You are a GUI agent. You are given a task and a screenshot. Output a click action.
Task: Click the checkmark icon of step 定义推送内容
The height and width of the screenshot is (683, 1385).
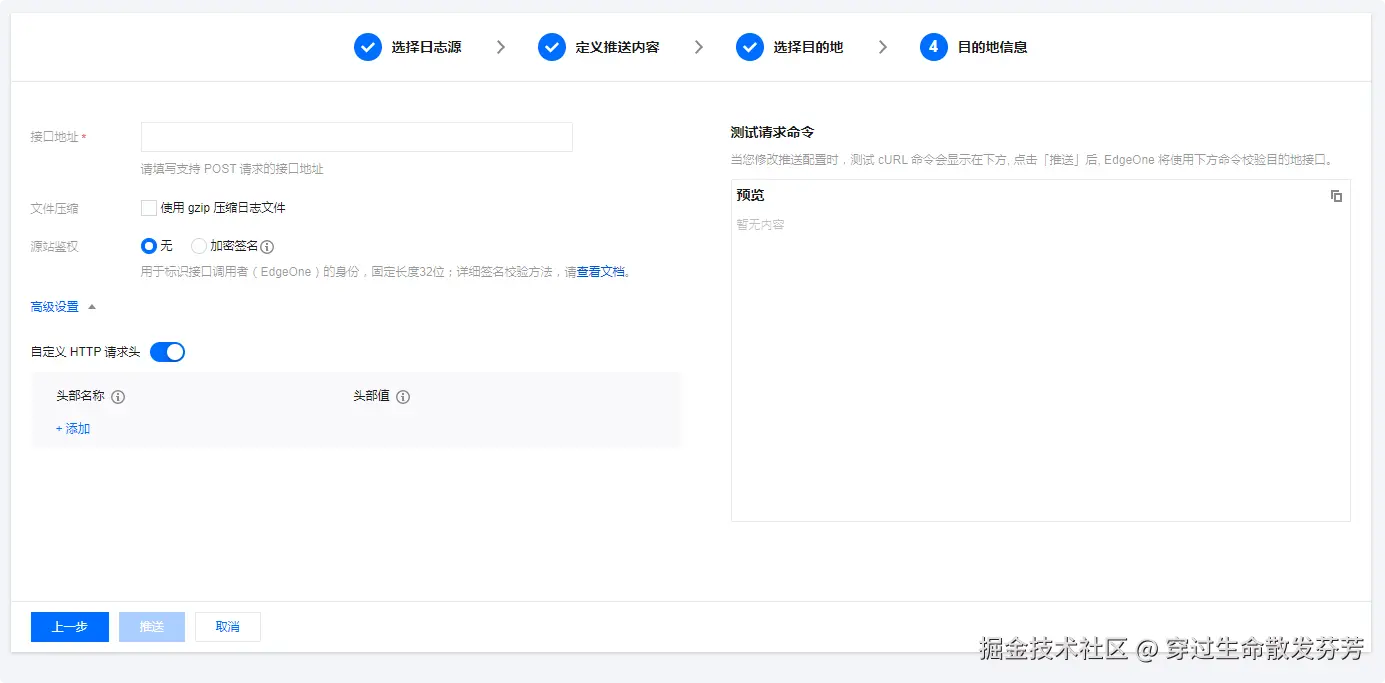(x=551, y=46)
